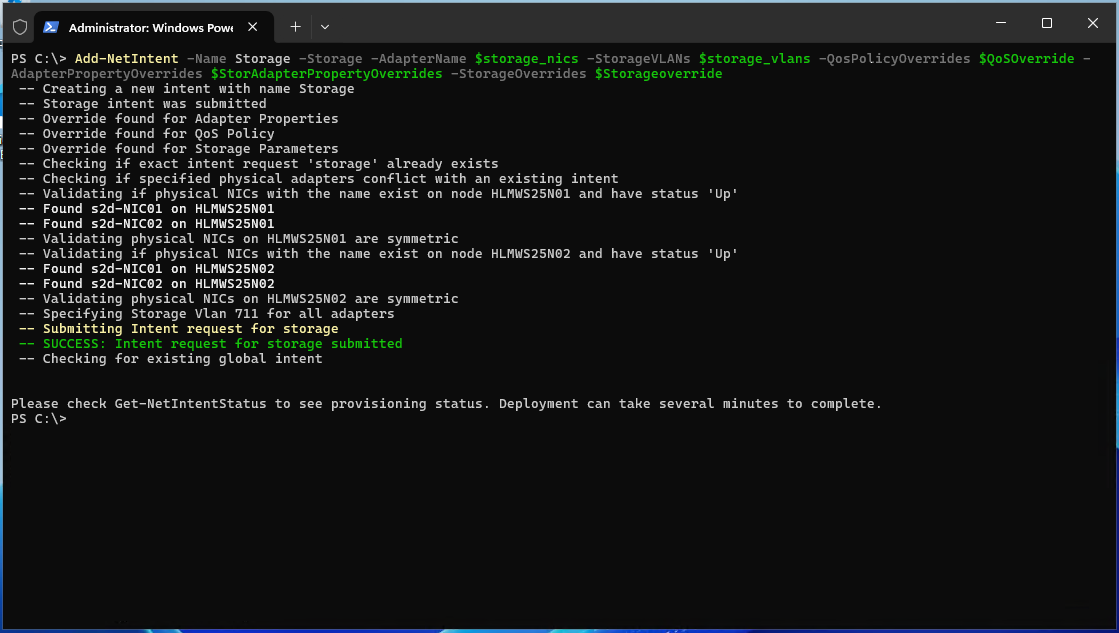Click the yellow Submitting Intent request line
This screenshot has width=1119, height=633.
coord(190,329)
